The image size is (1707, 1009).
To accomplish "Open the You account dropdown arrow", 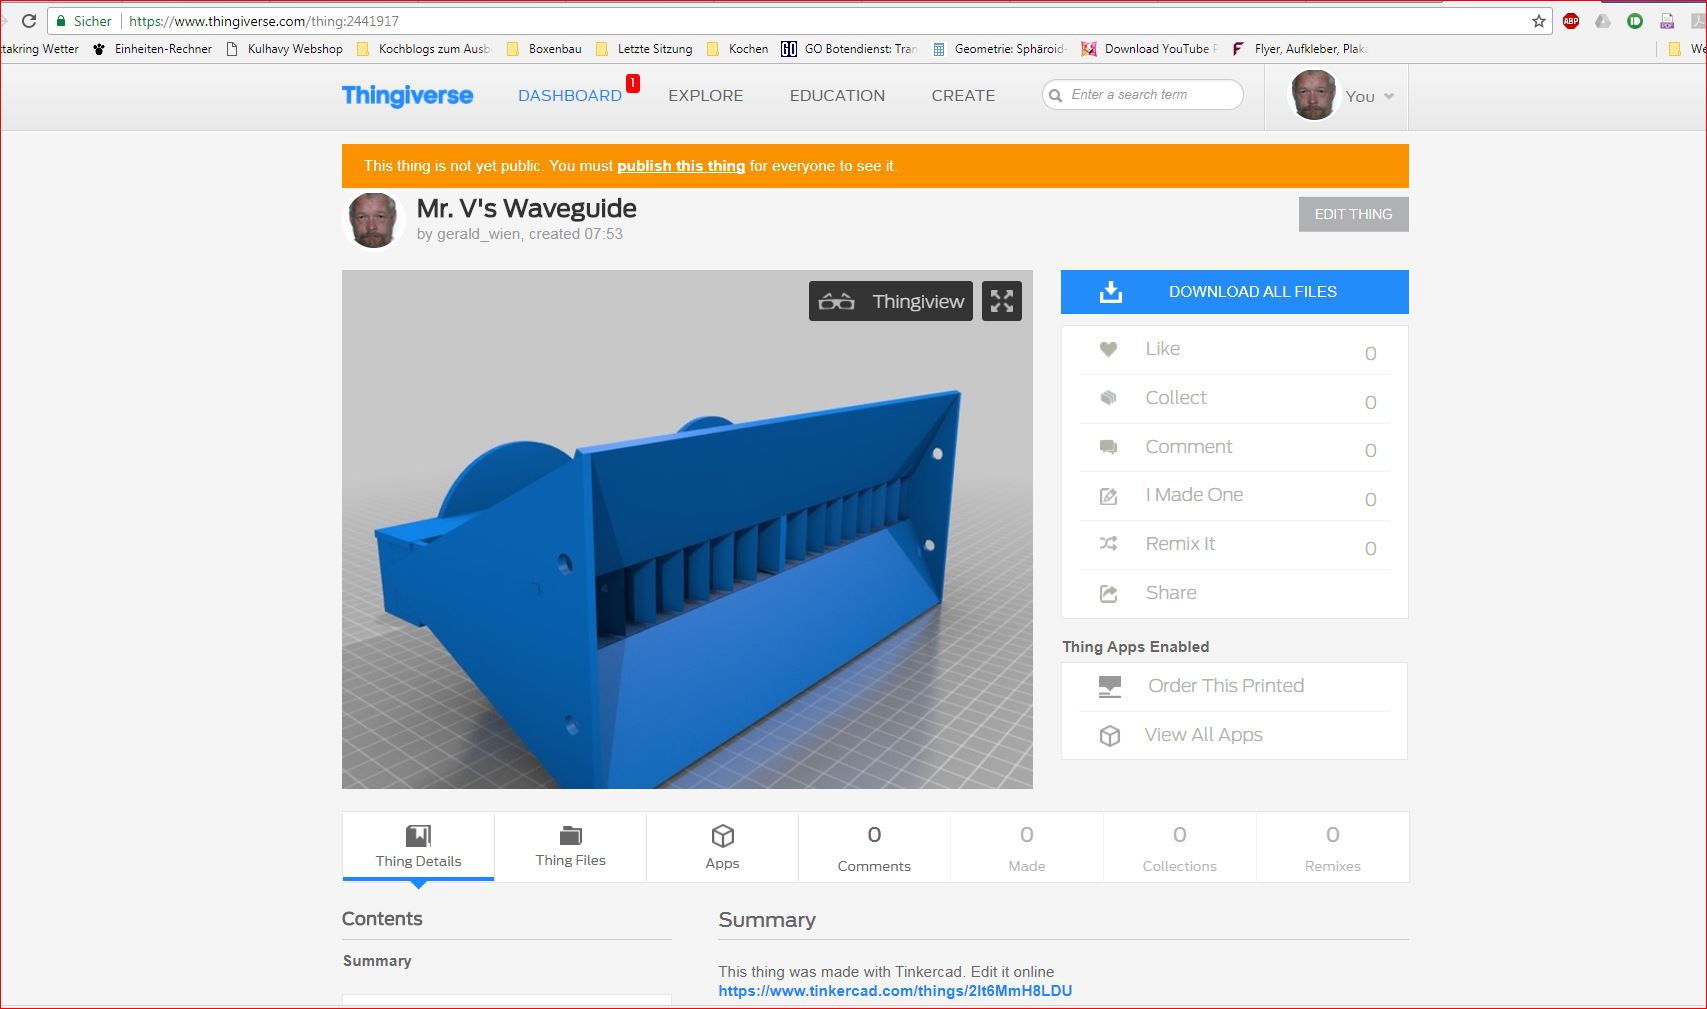I will [x=1389, y=97].
